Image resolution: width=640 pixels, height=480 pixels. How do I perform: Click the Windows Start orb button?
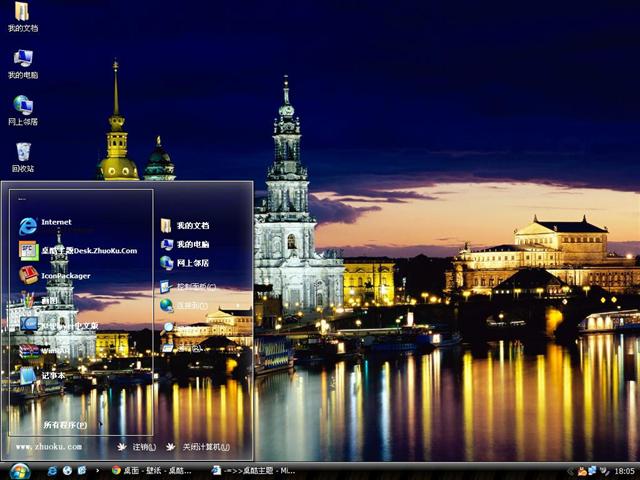click(x=19, y=471)
